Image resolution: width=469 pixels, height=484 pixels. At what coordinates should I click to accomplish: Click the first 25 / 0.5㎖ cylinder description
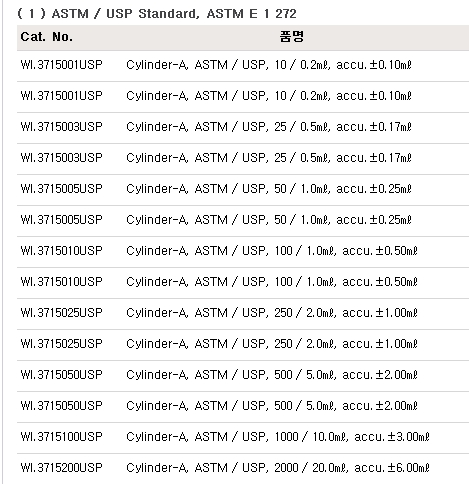coord(269,127)
